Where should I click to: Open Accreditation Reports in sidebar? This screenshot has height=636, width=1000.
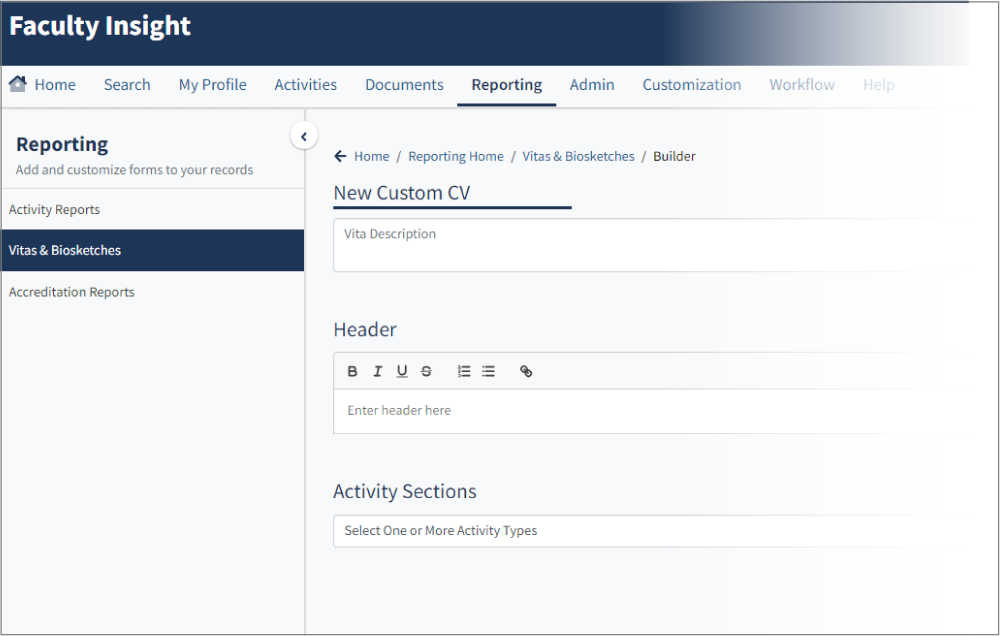[x=71, y=292]
